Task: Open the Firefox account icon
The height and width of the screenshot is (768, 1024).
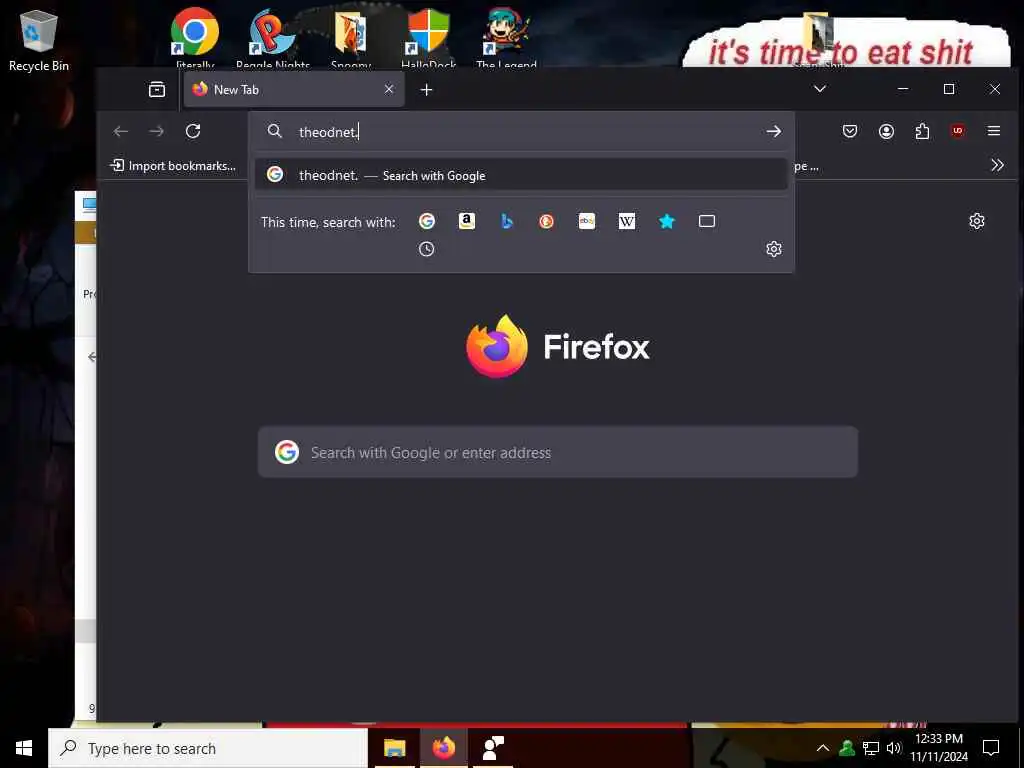Action: point(886,131)
